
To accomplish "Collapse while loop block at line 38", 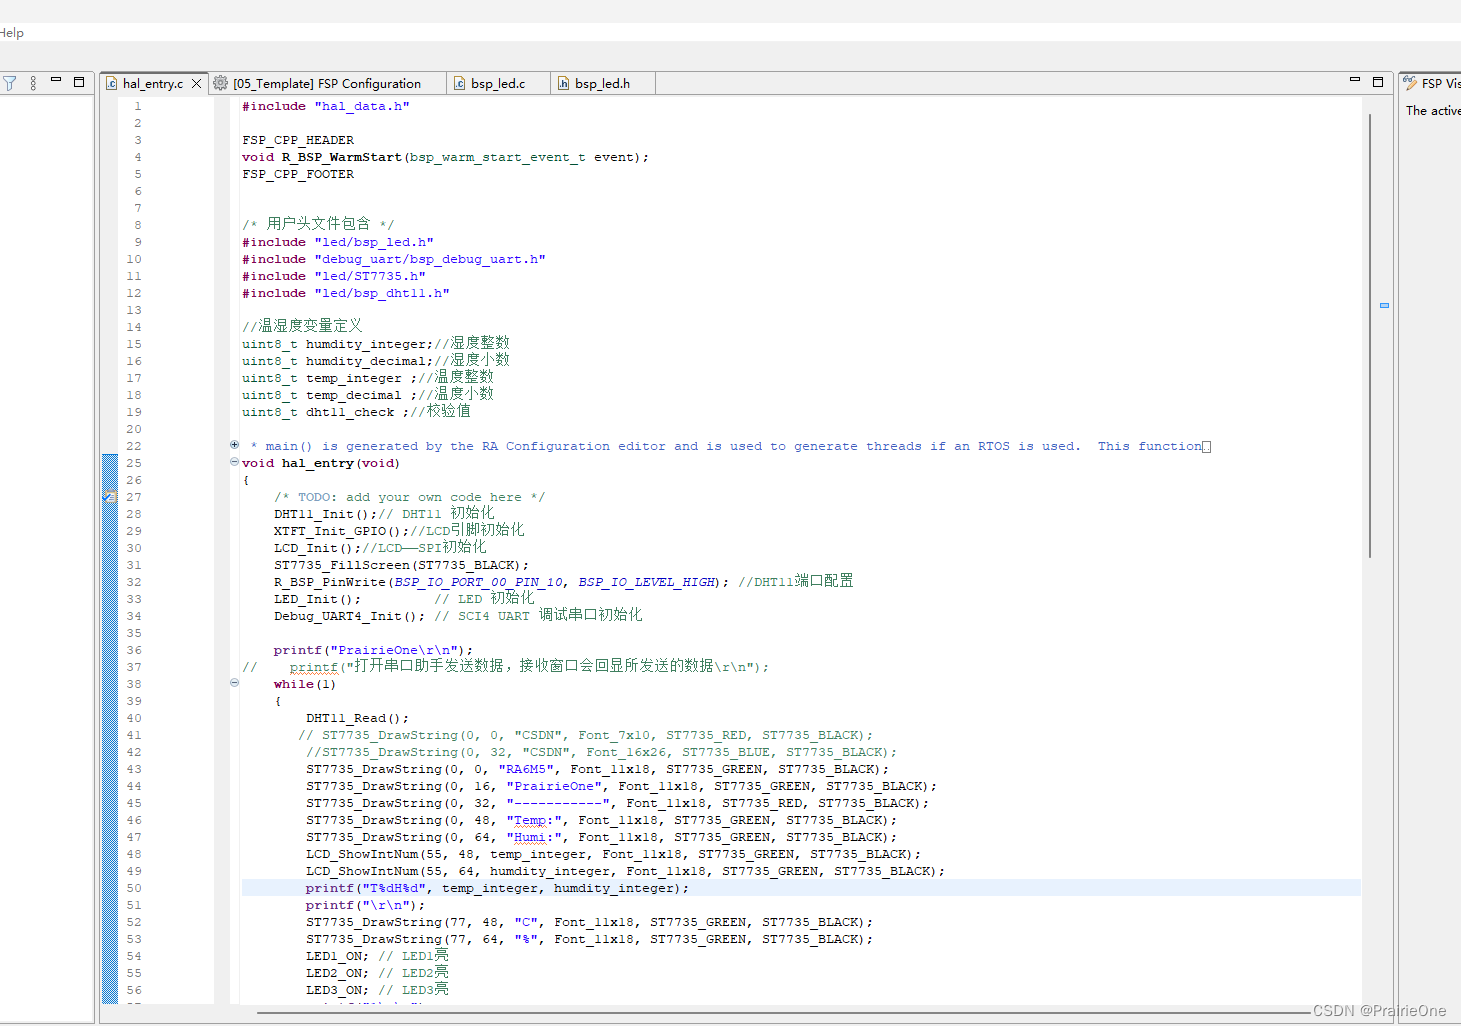I will [234, 683].
